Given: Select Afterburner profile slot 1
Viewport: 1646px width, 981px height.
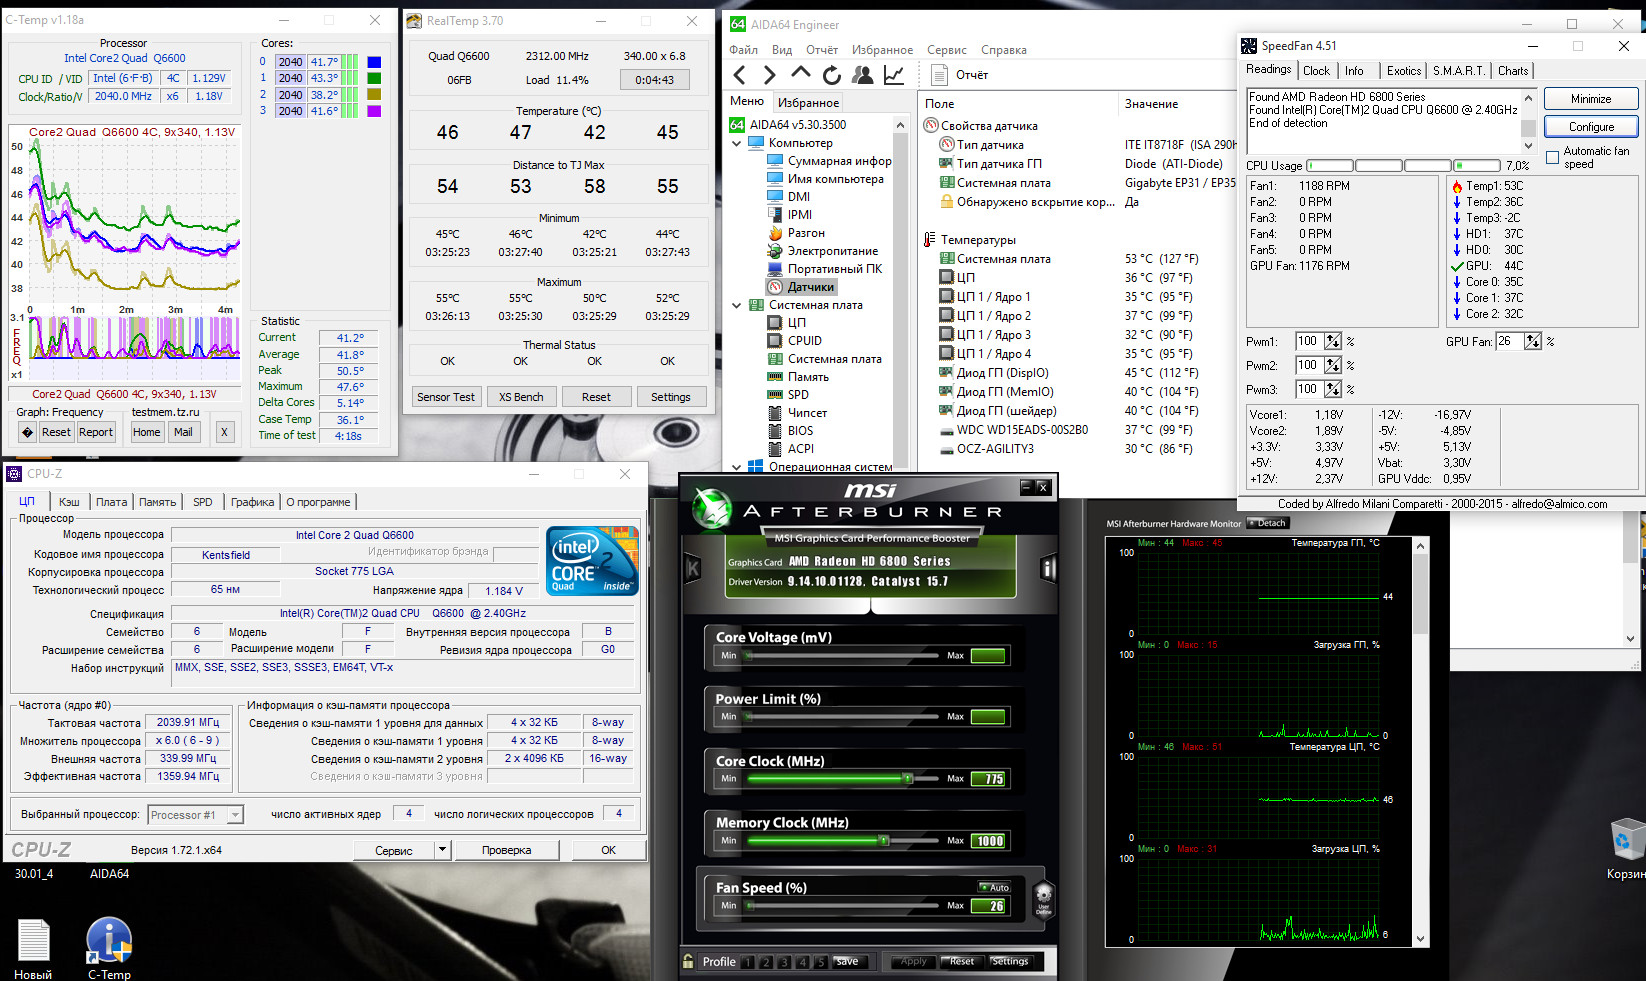Looking at the screenshot, I should click(749, 962).
